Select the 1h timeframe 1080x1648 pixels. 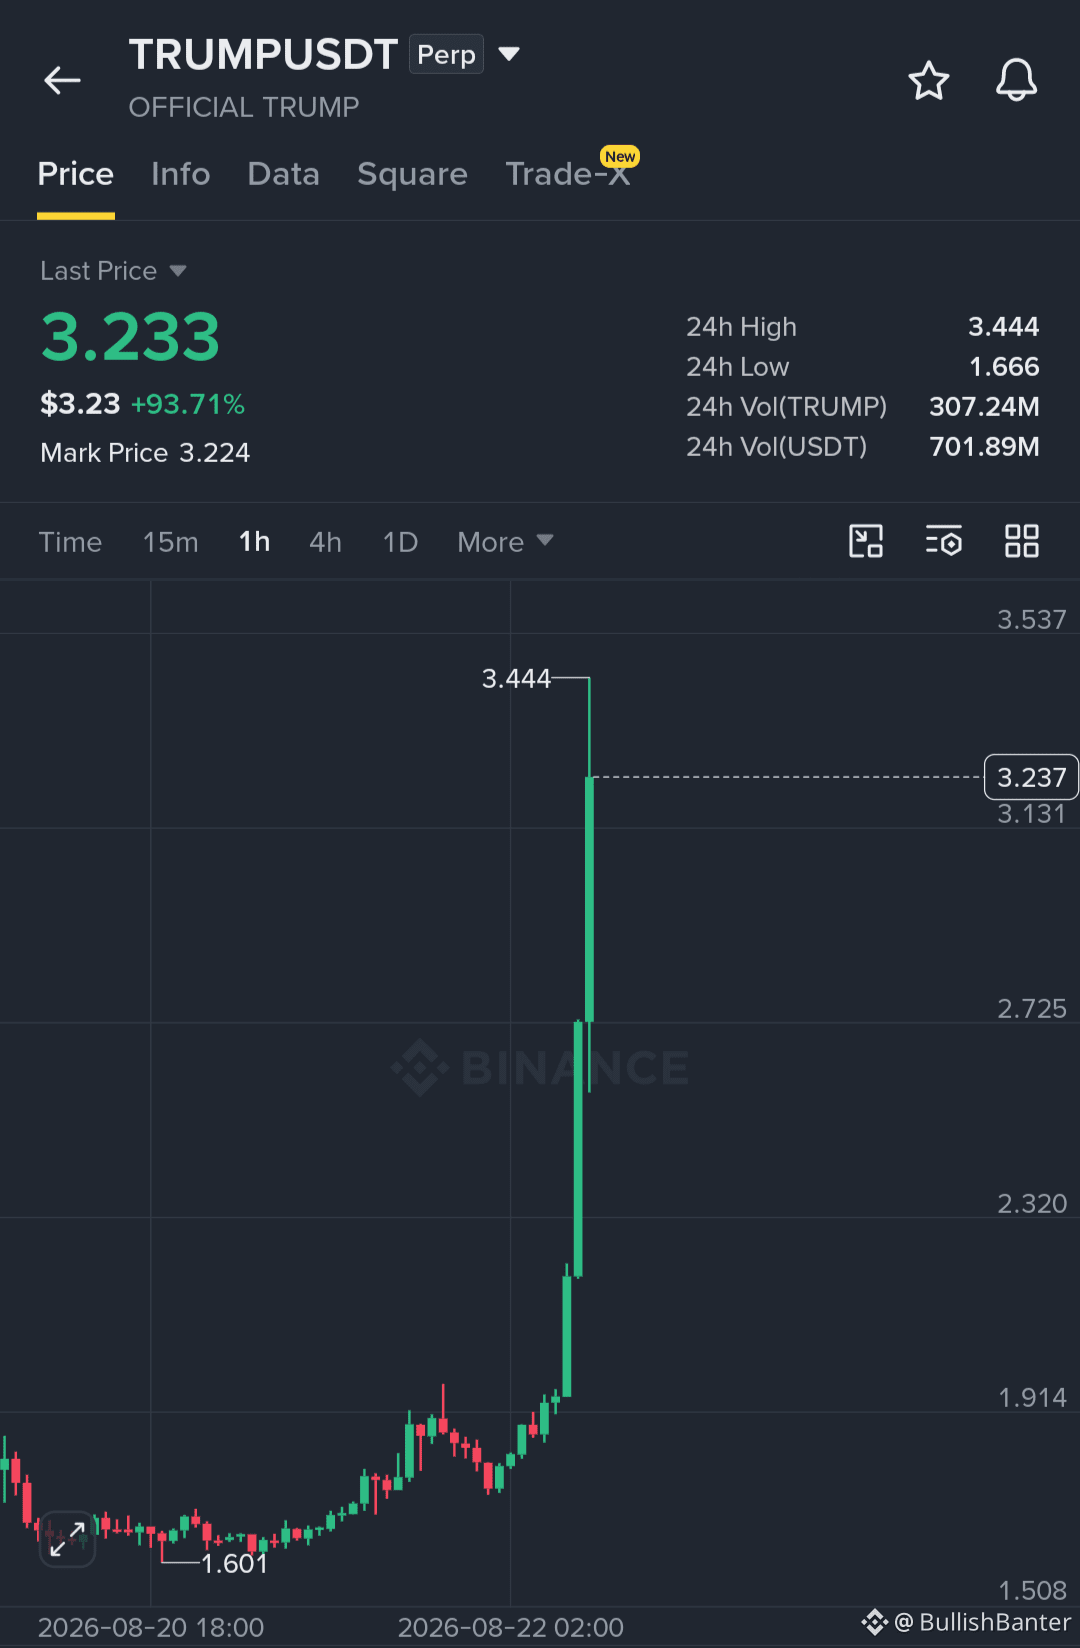(255, 542)
